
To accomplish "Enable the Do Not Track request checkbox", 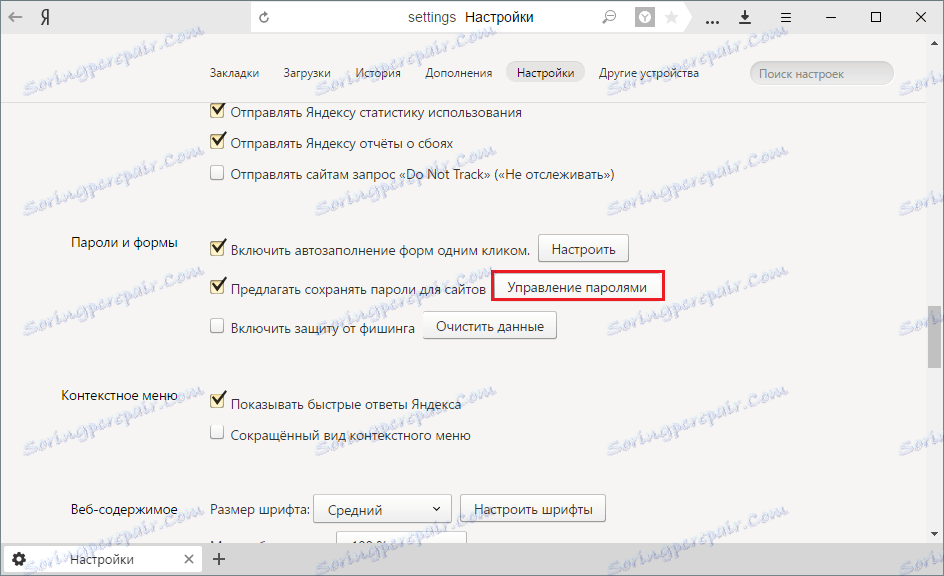I will click(217, 173).
